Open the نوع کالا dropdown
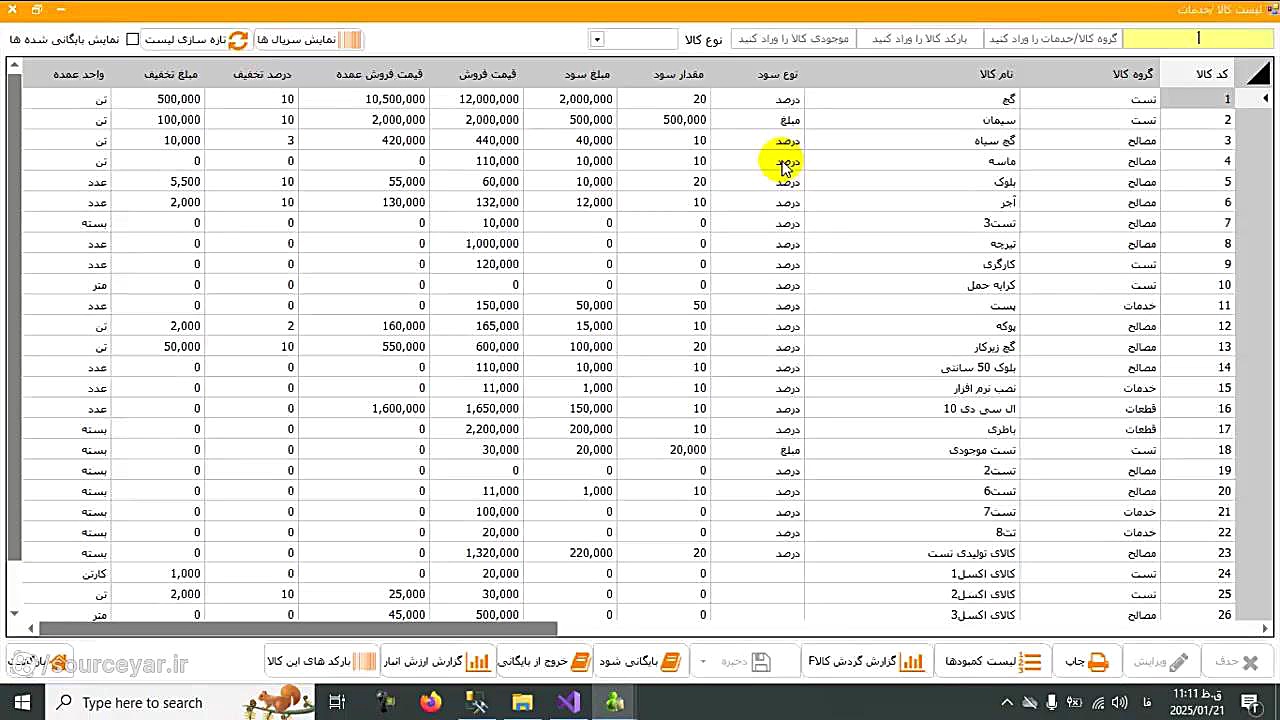Viewport: 1280px width, 720px height. coord(597,40)
